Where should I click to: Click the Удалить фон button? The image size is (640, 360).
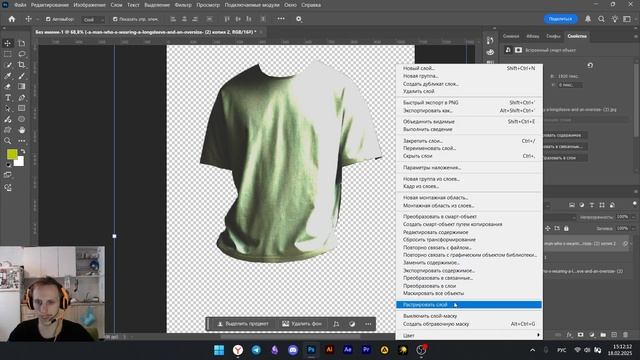tap(302, 324)
